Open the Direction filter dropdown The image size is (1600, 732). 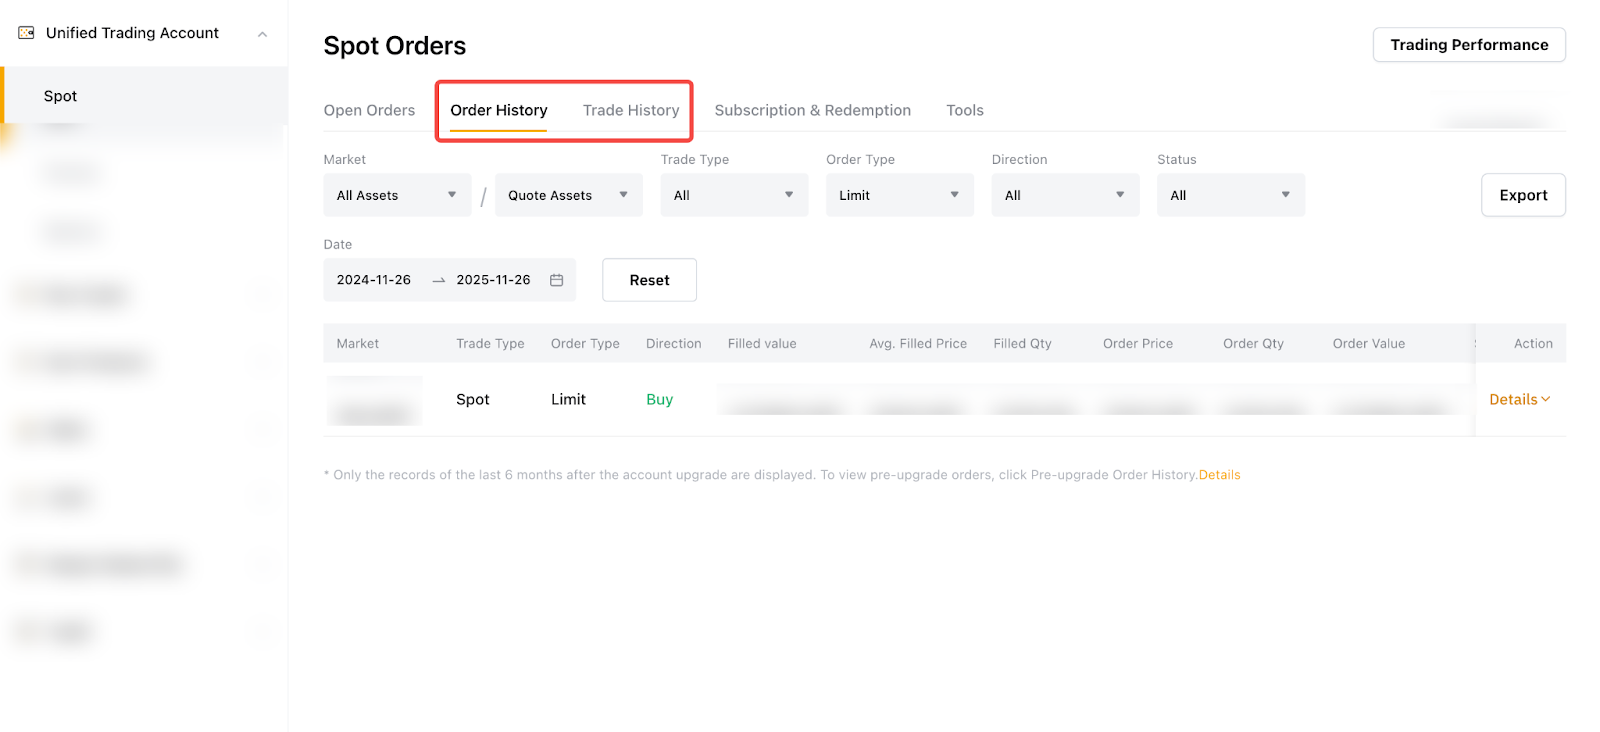(1065, 196)
